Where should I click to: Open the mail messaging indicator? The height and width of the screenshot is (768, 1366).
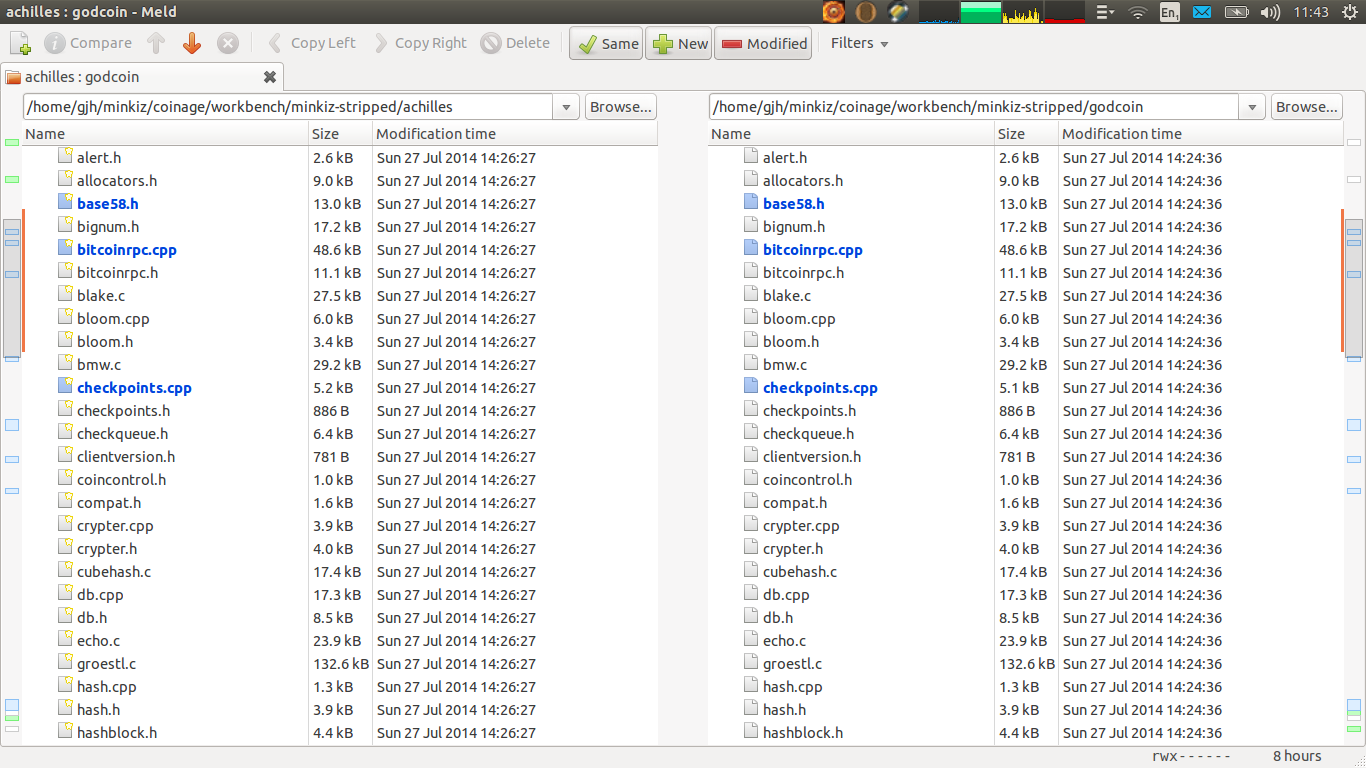[1202, 12]
